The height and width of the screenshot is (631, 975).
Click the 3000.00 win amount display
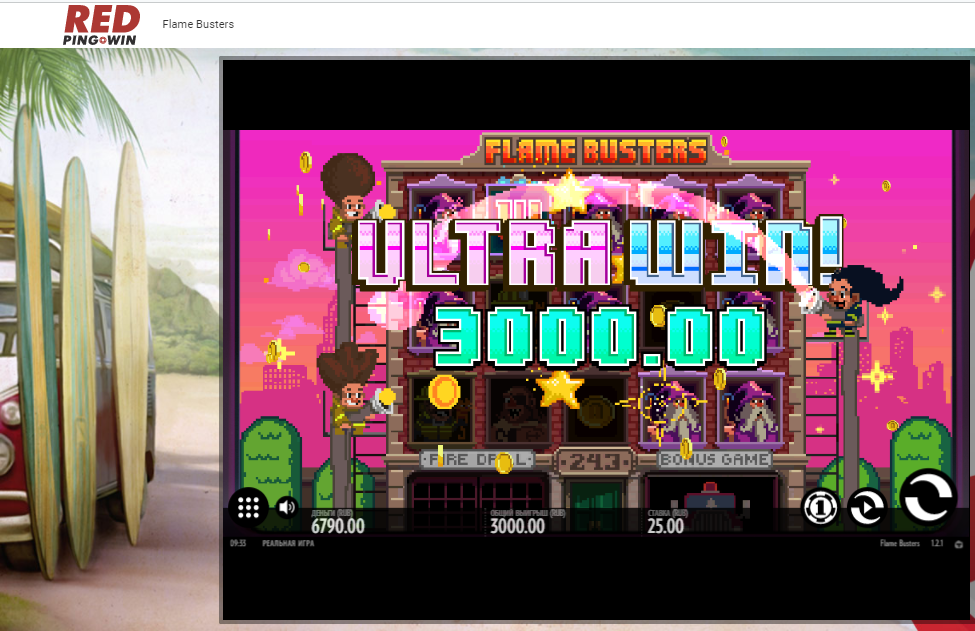point(601,336)
